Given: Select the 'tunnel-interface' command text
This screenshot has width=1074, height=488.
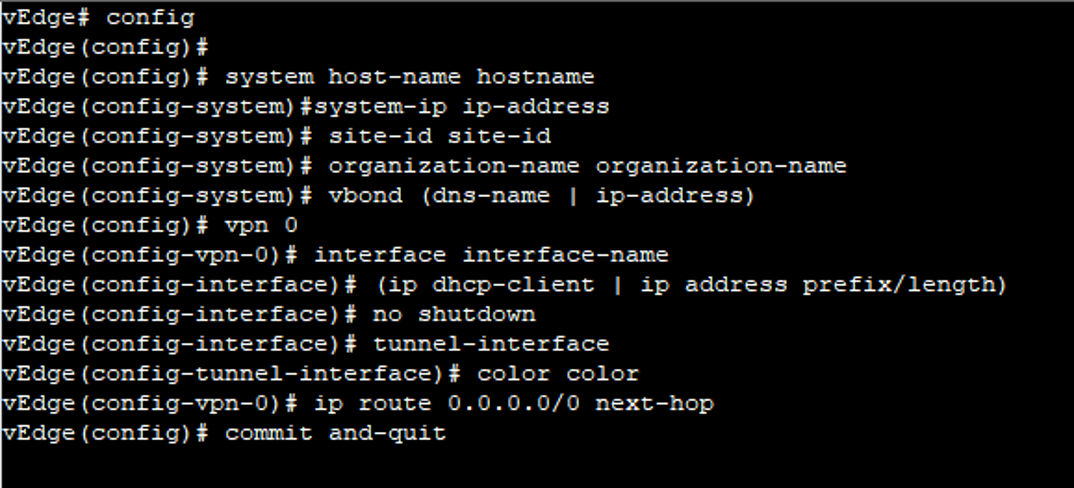Looking at the screenshot, I should (x=490, y=345).
